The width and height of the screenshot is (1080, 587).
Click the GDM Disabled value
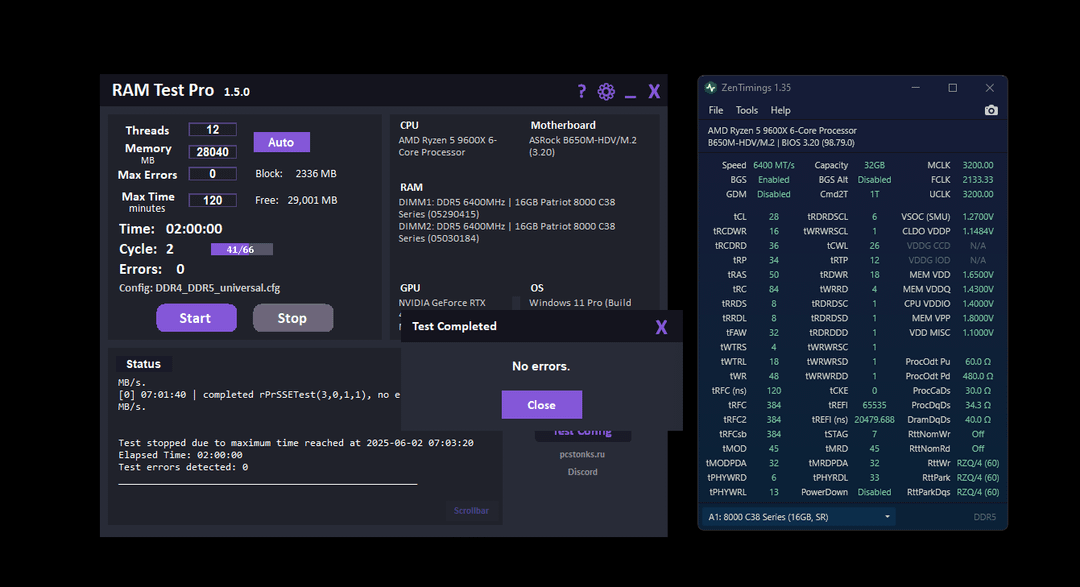[773, 194]
